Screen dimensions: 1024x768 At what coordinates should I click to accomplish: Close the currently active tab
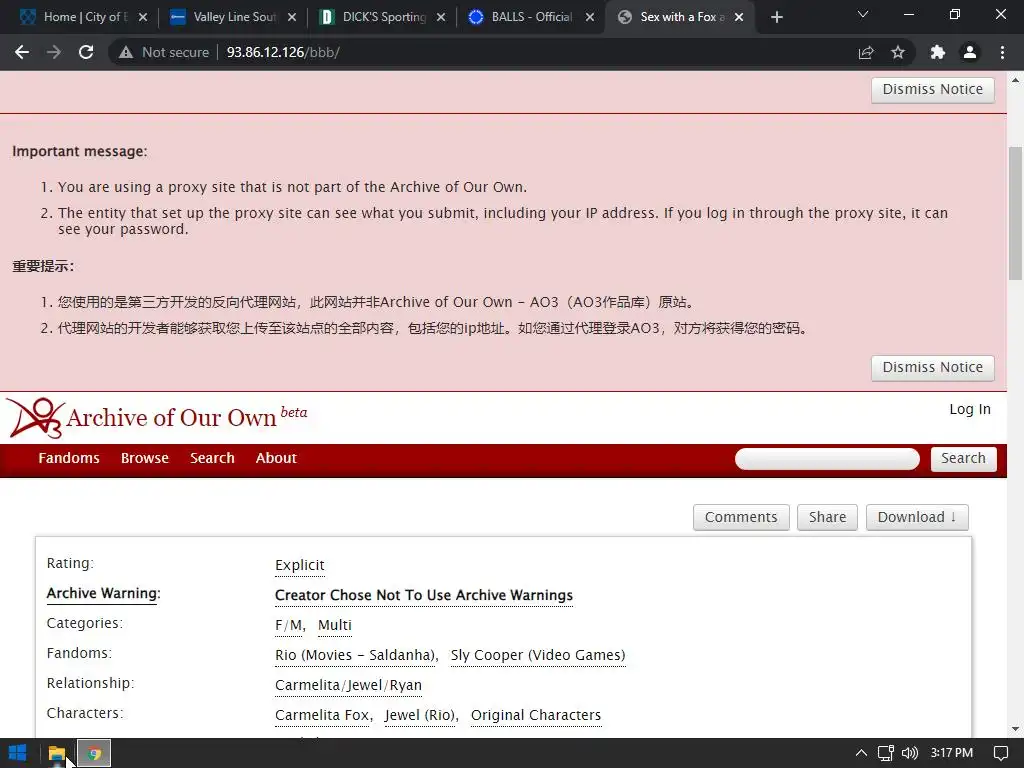click(x=739, y=17)
